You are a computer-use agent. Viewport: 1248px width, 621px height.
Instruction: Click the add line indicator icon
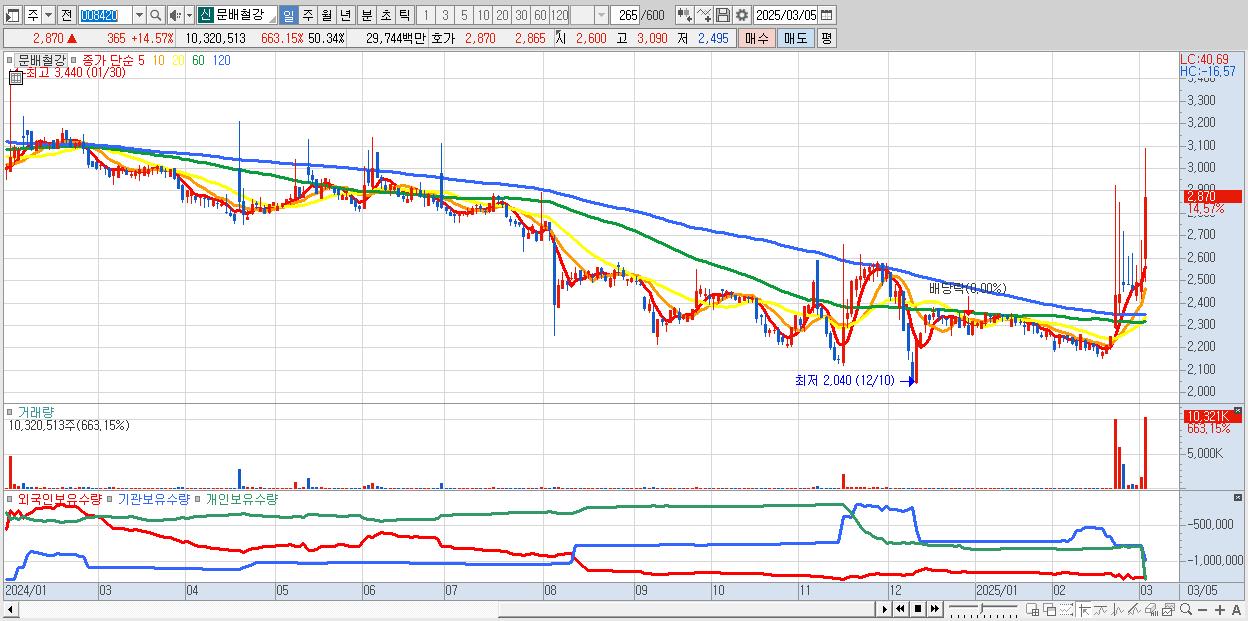click(x=705, y=16)
